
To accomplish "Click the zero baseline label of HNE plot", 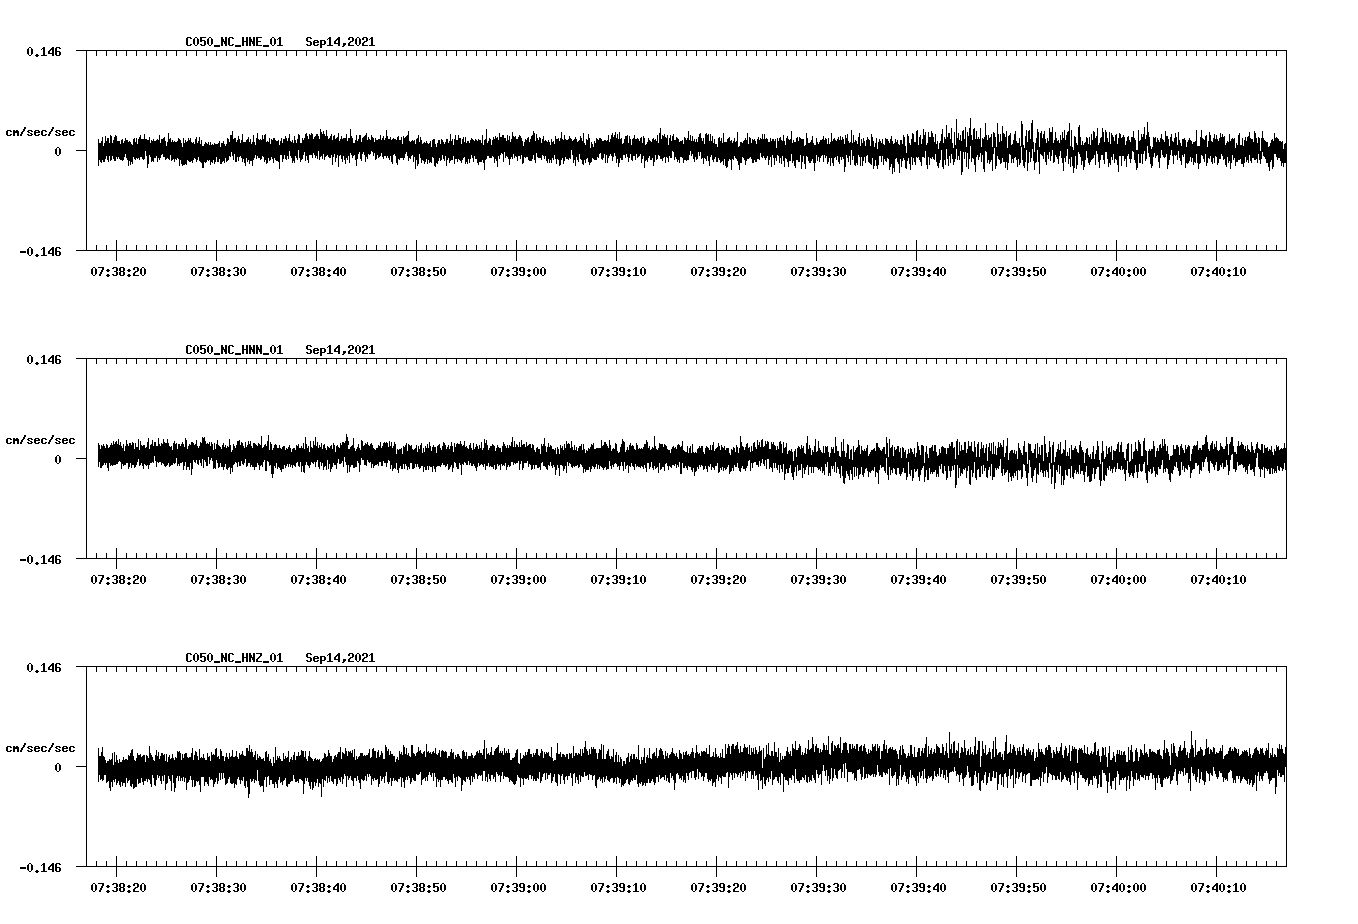I will 58,152.
